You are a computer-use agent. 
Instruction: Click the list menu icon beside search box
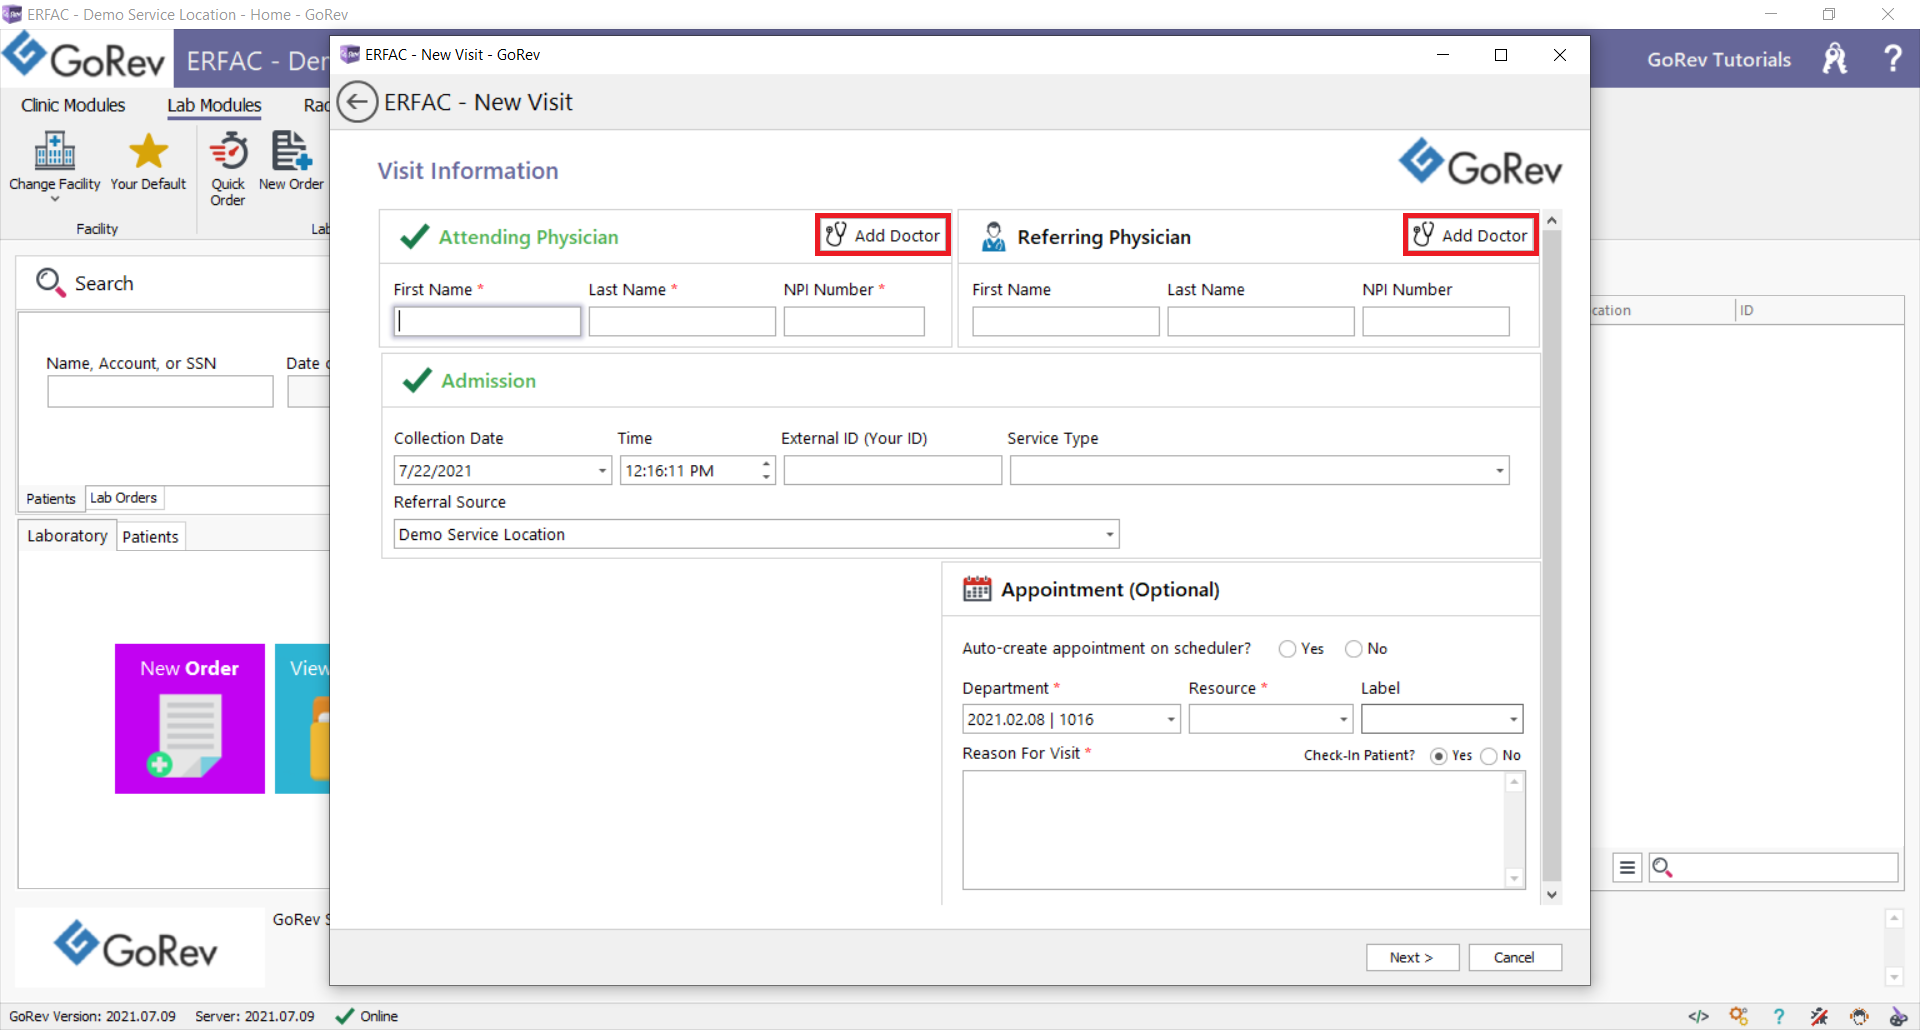[x=1627, y=867]
